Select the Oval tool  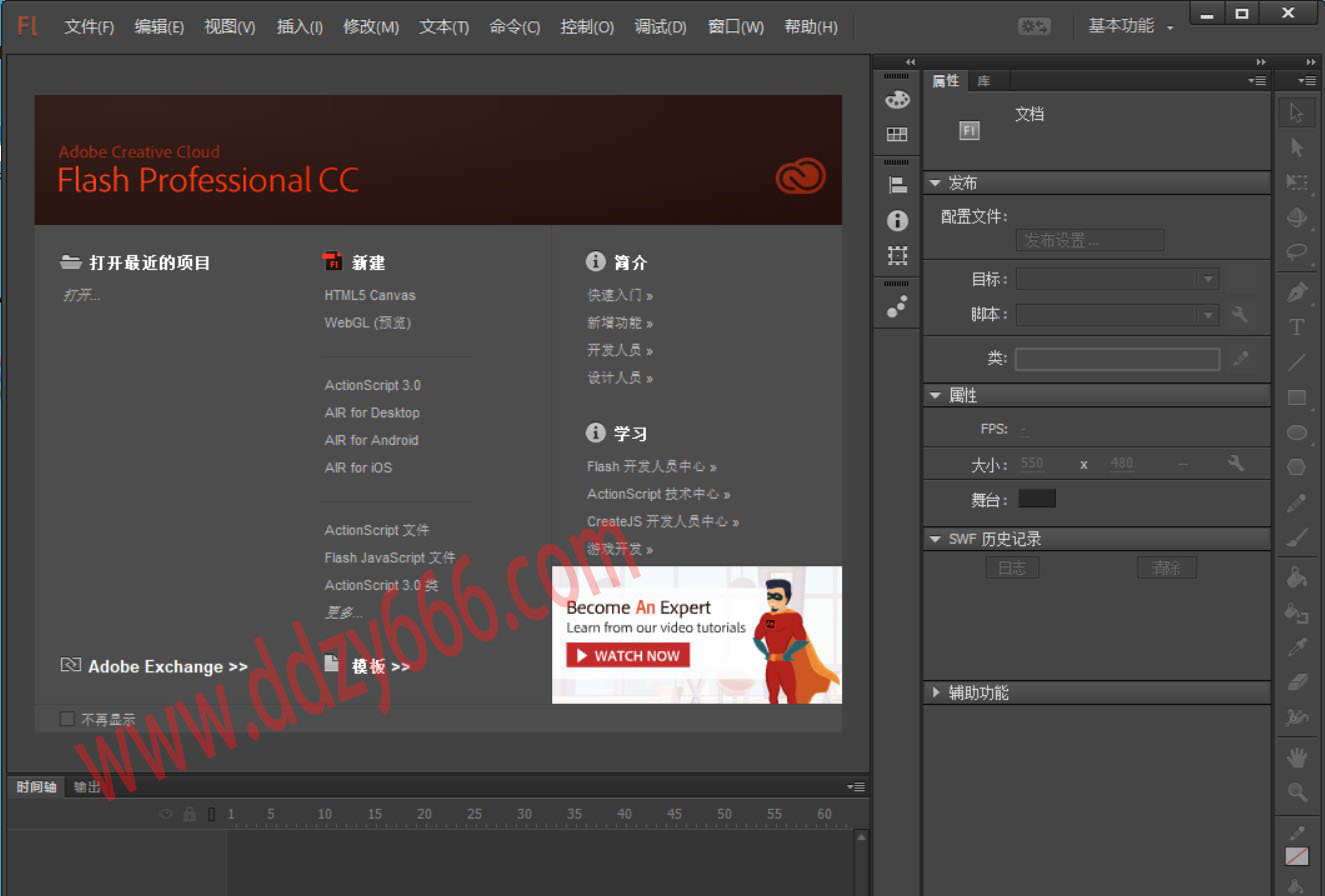point(1297,433)
